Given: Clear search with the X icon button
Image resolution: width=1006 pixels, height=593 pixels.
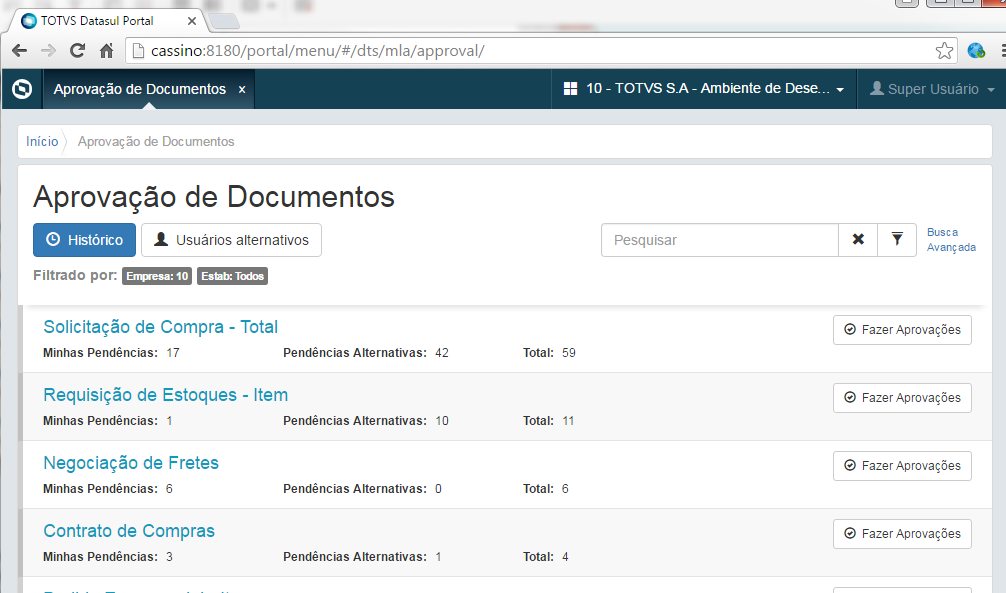Looking at the screenshot, I should [858, 239].
